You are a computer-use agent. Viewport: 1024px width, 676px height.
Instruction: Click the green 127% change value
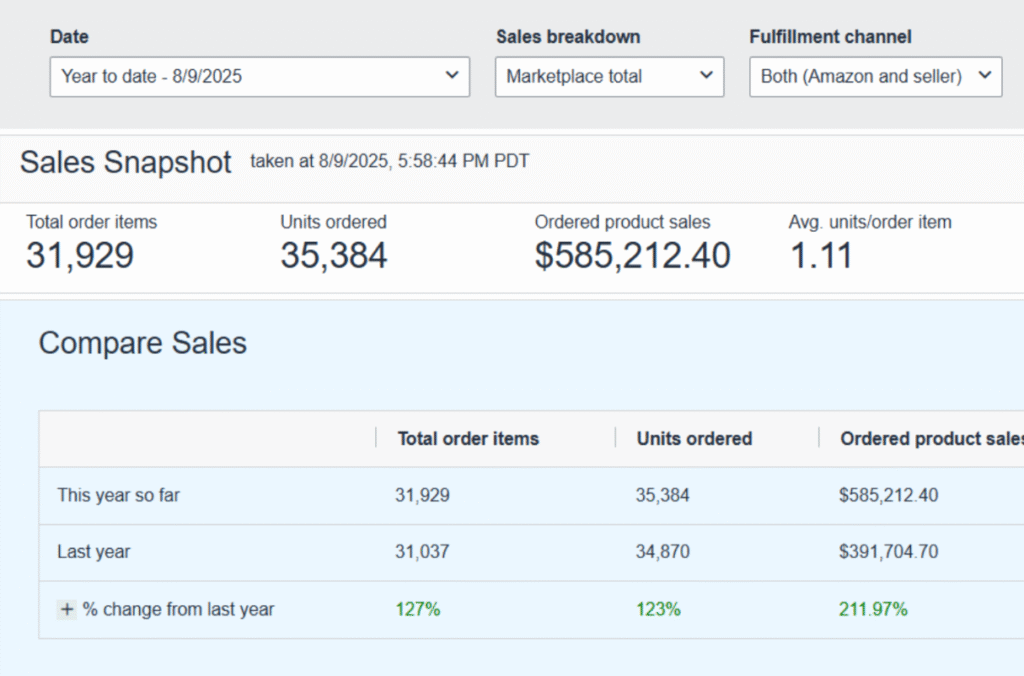tap(417, 609)
